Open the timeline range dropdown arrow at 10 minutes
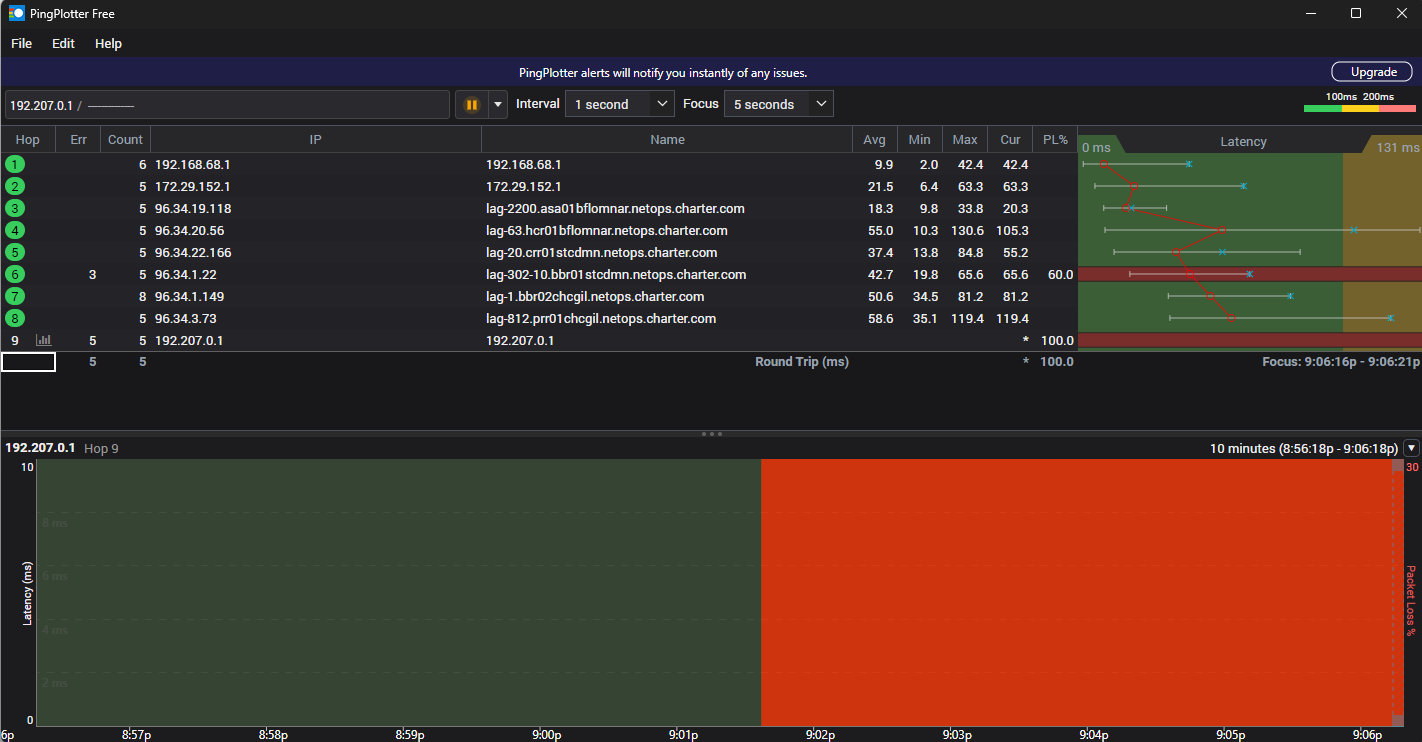The height and width of the screenshot is (742, 1422). (x=1411, y=448)
